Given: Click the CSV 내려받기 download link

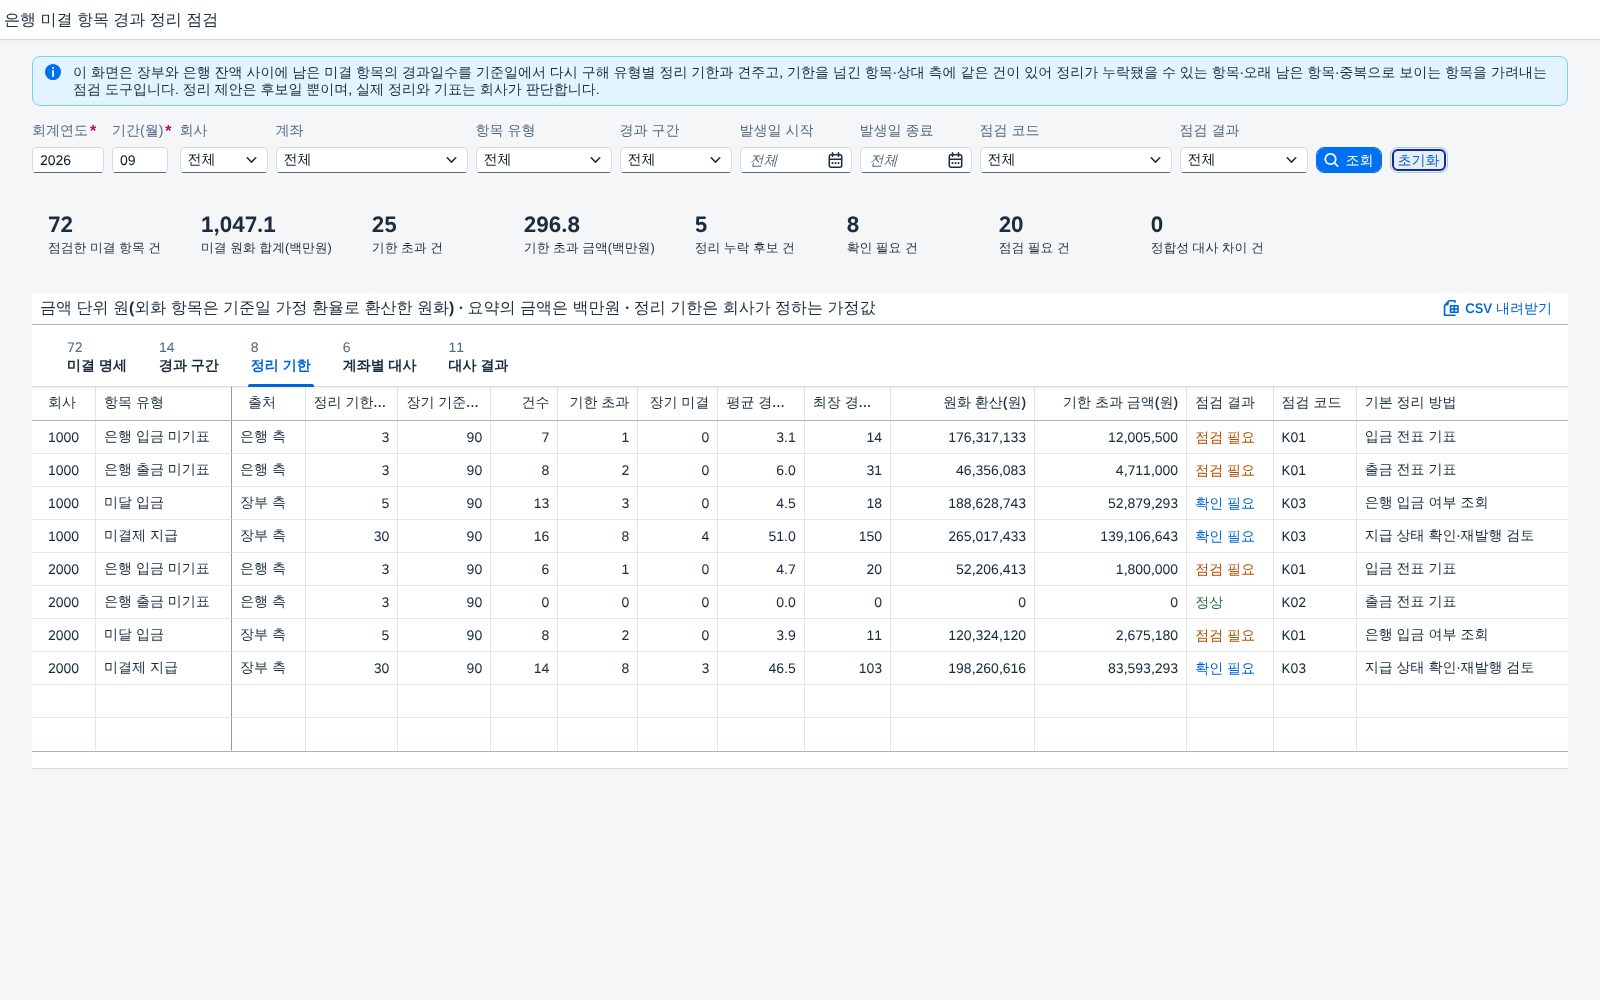Looking at the screenshot, I should (x=1497, y=308).
